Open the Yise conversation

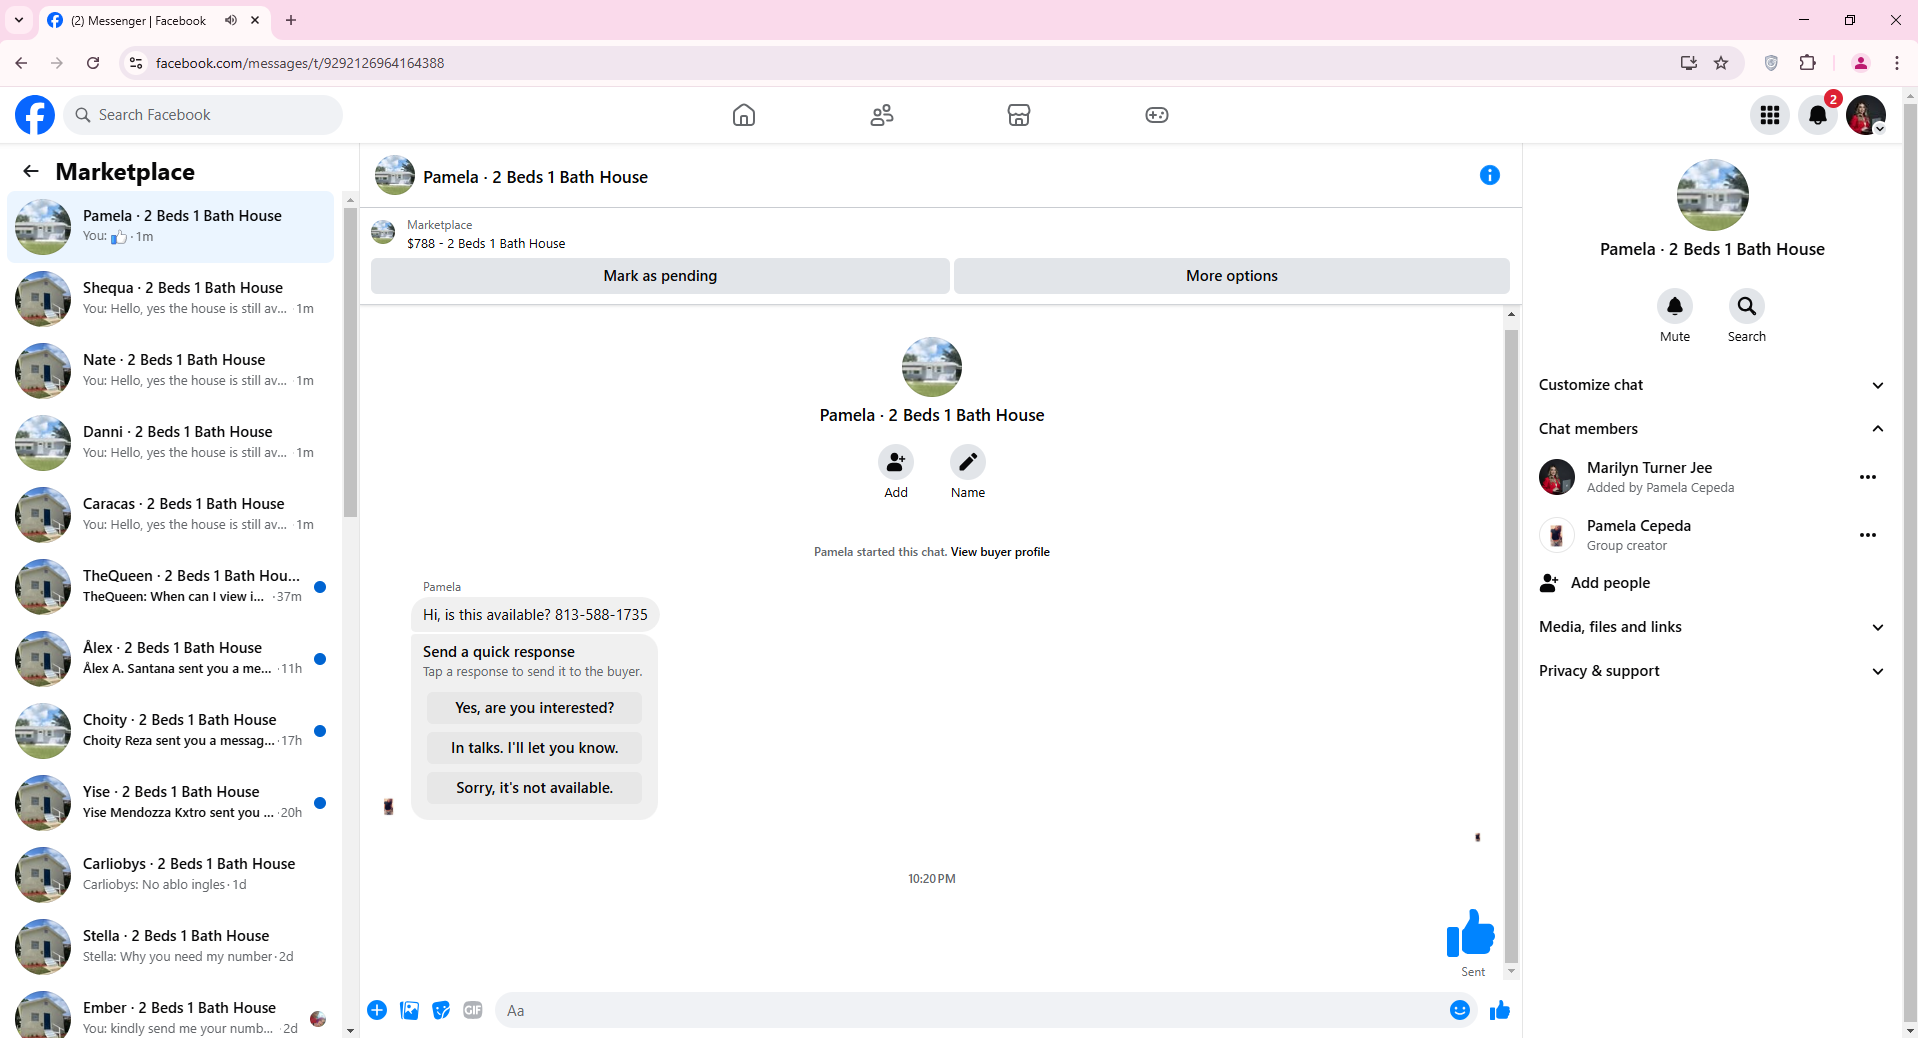pos(171,803)
